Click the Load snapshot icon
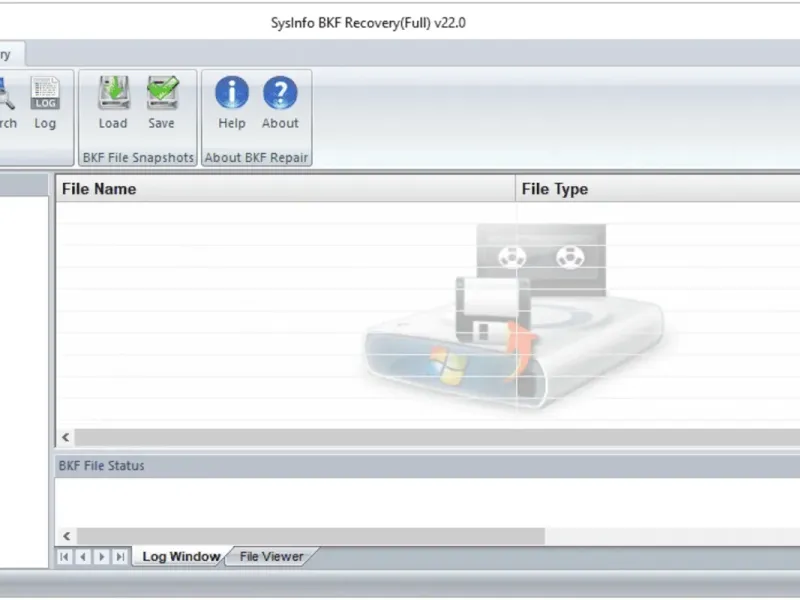 113,102
